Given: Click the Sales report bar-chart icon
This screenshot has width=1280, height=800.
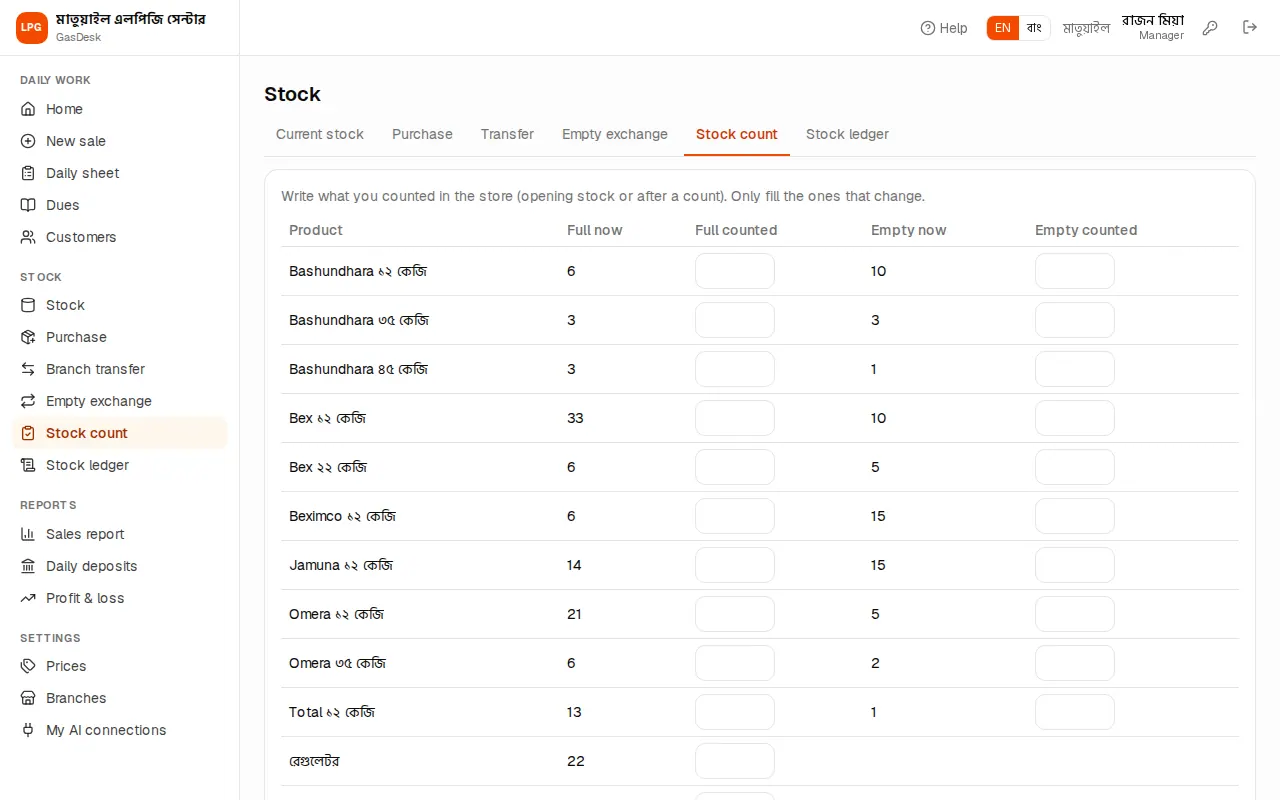Looking at the screenshot, I should click(28, 534).
